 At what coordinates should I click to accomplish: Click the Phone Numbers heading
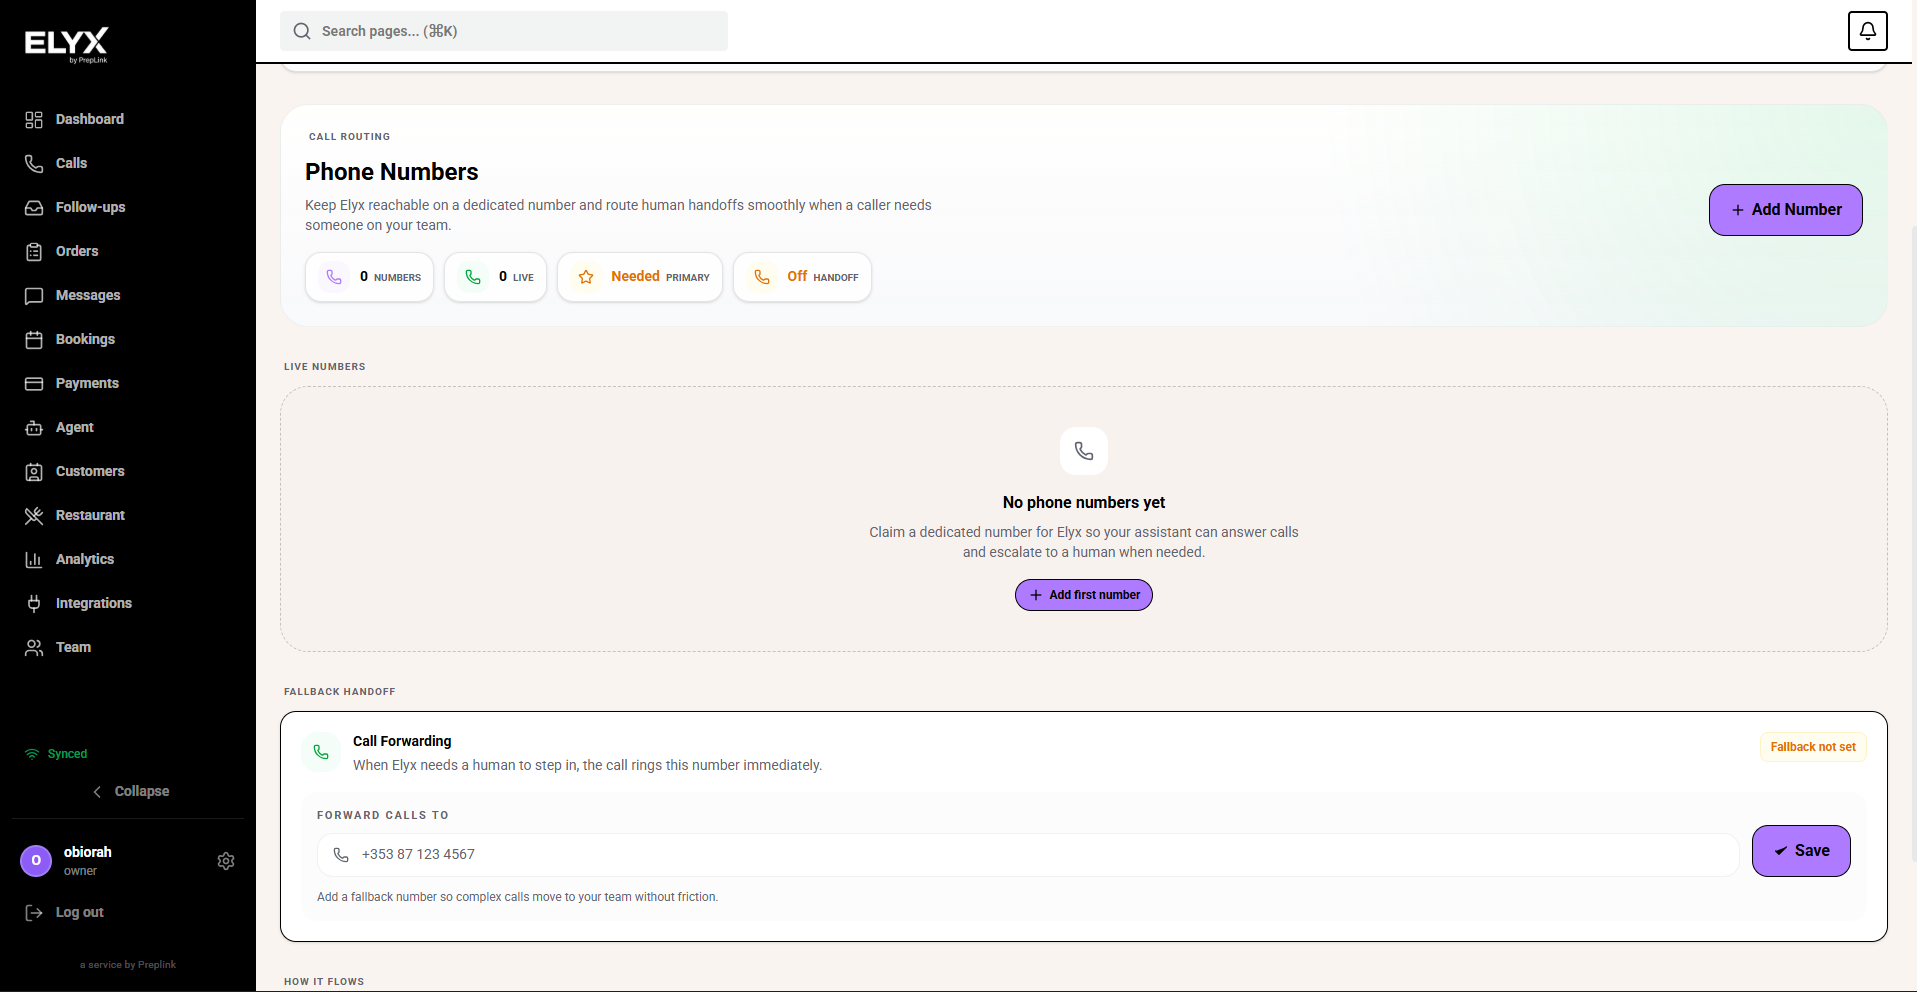click(392, 172)
